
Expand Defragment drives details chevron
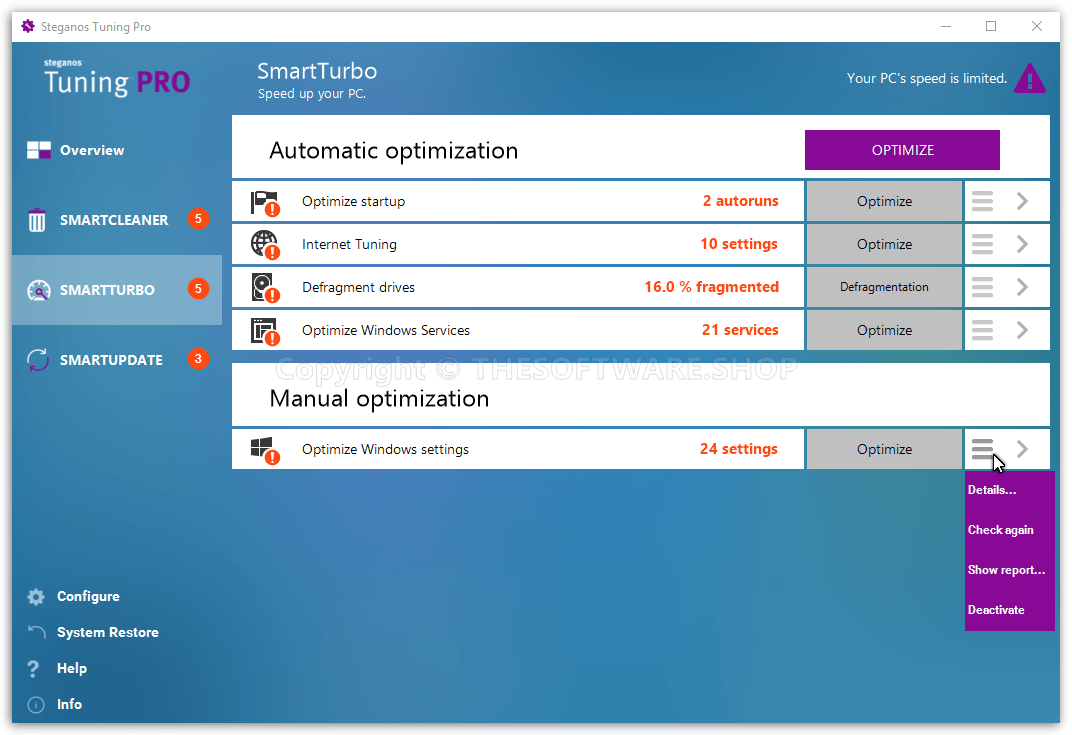coord(1022,287)
